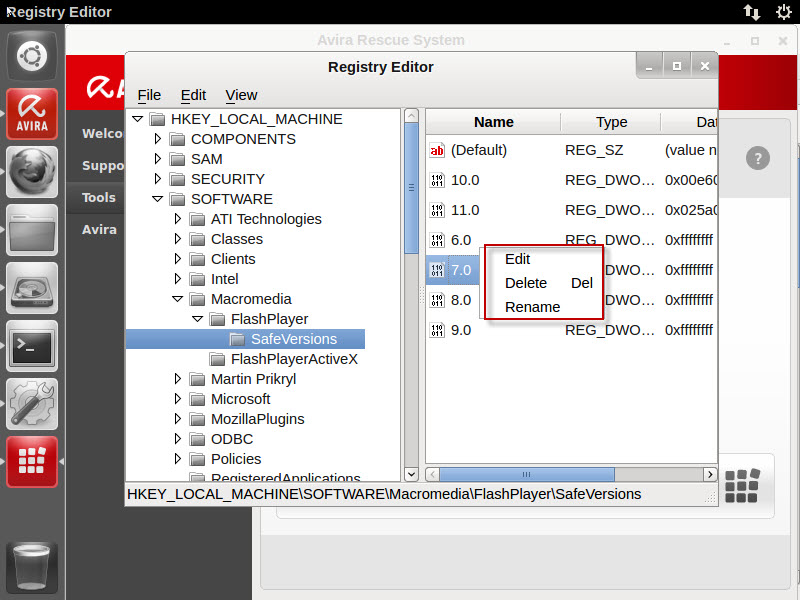Click the SafeVersions folder icon

pyautogui.click(x=237, y=339)
